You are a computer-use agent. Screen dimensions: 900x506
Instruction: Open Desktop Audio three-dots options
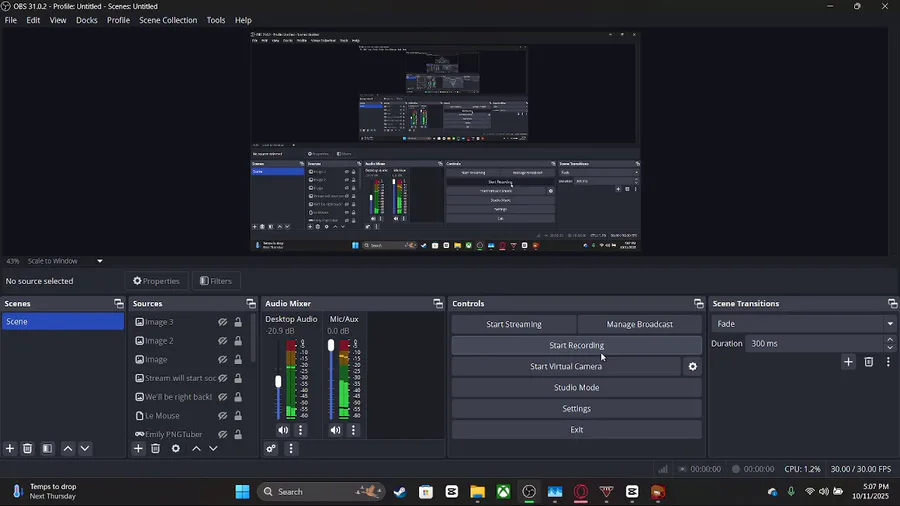click(300, 430)
